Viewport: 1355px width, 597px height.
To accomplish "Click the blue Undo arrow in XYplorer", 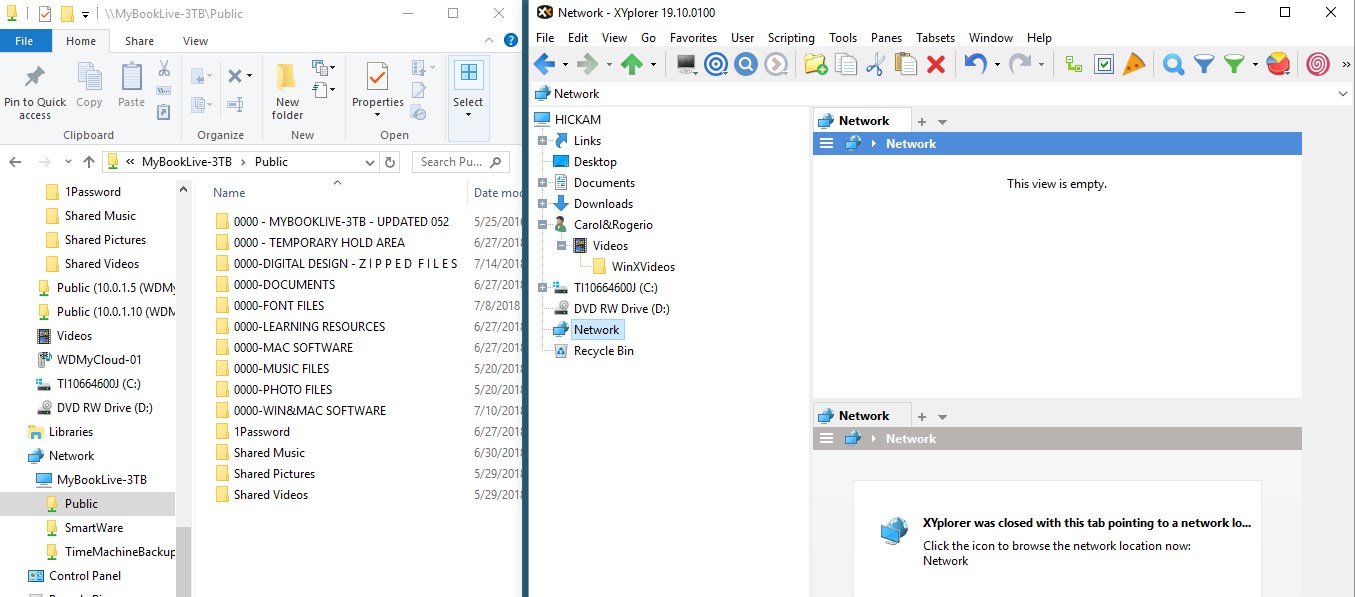I will pyautogui.click(x=974, y=64).
